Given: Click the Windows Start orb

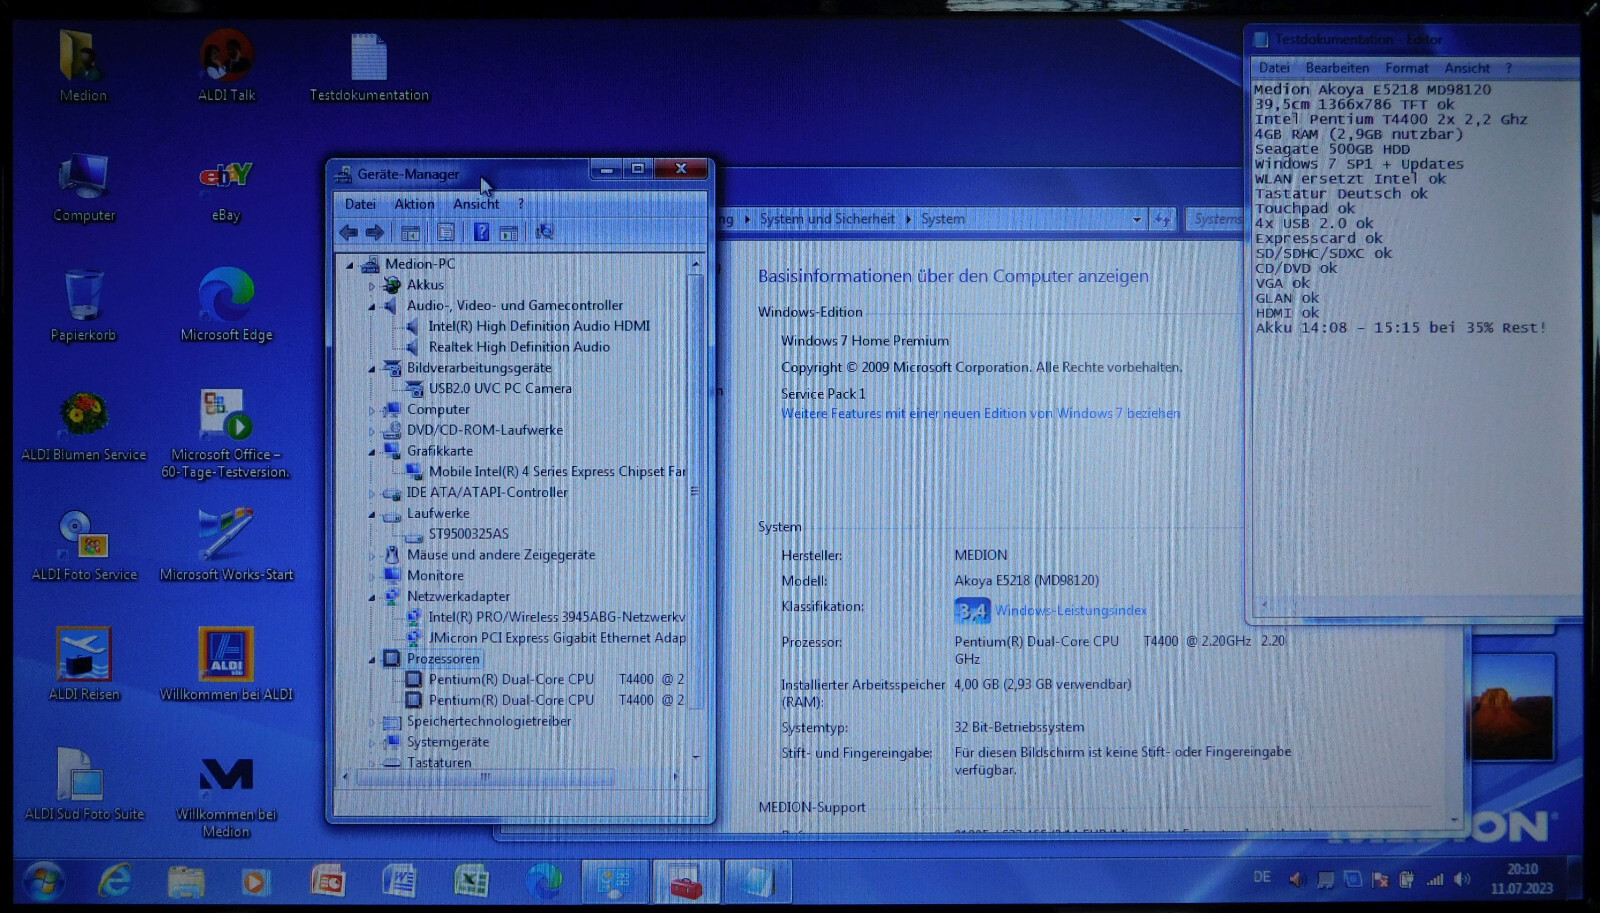Looking at the screenshot, I should (43, 881).
